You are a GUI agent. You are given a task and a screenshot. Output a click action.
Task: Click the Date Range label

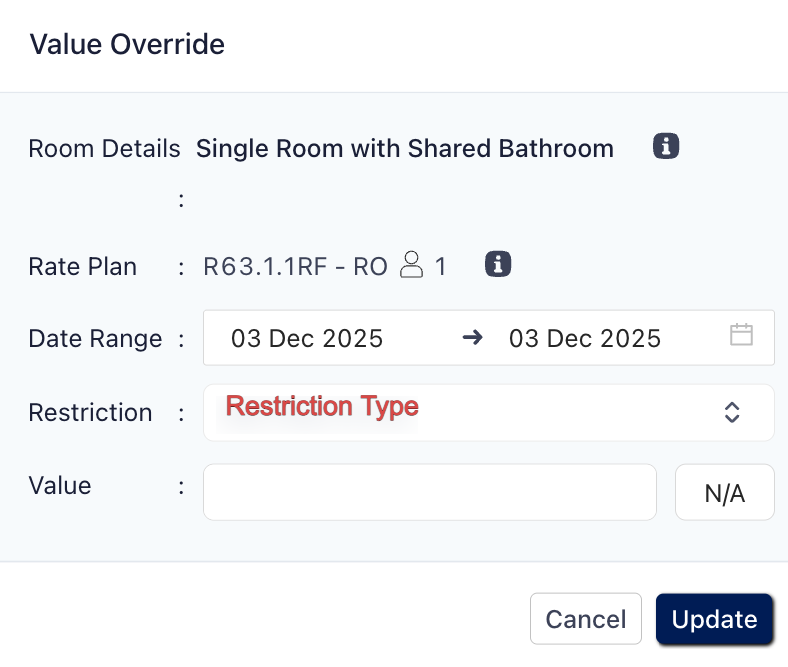click(x=95, y=338)
